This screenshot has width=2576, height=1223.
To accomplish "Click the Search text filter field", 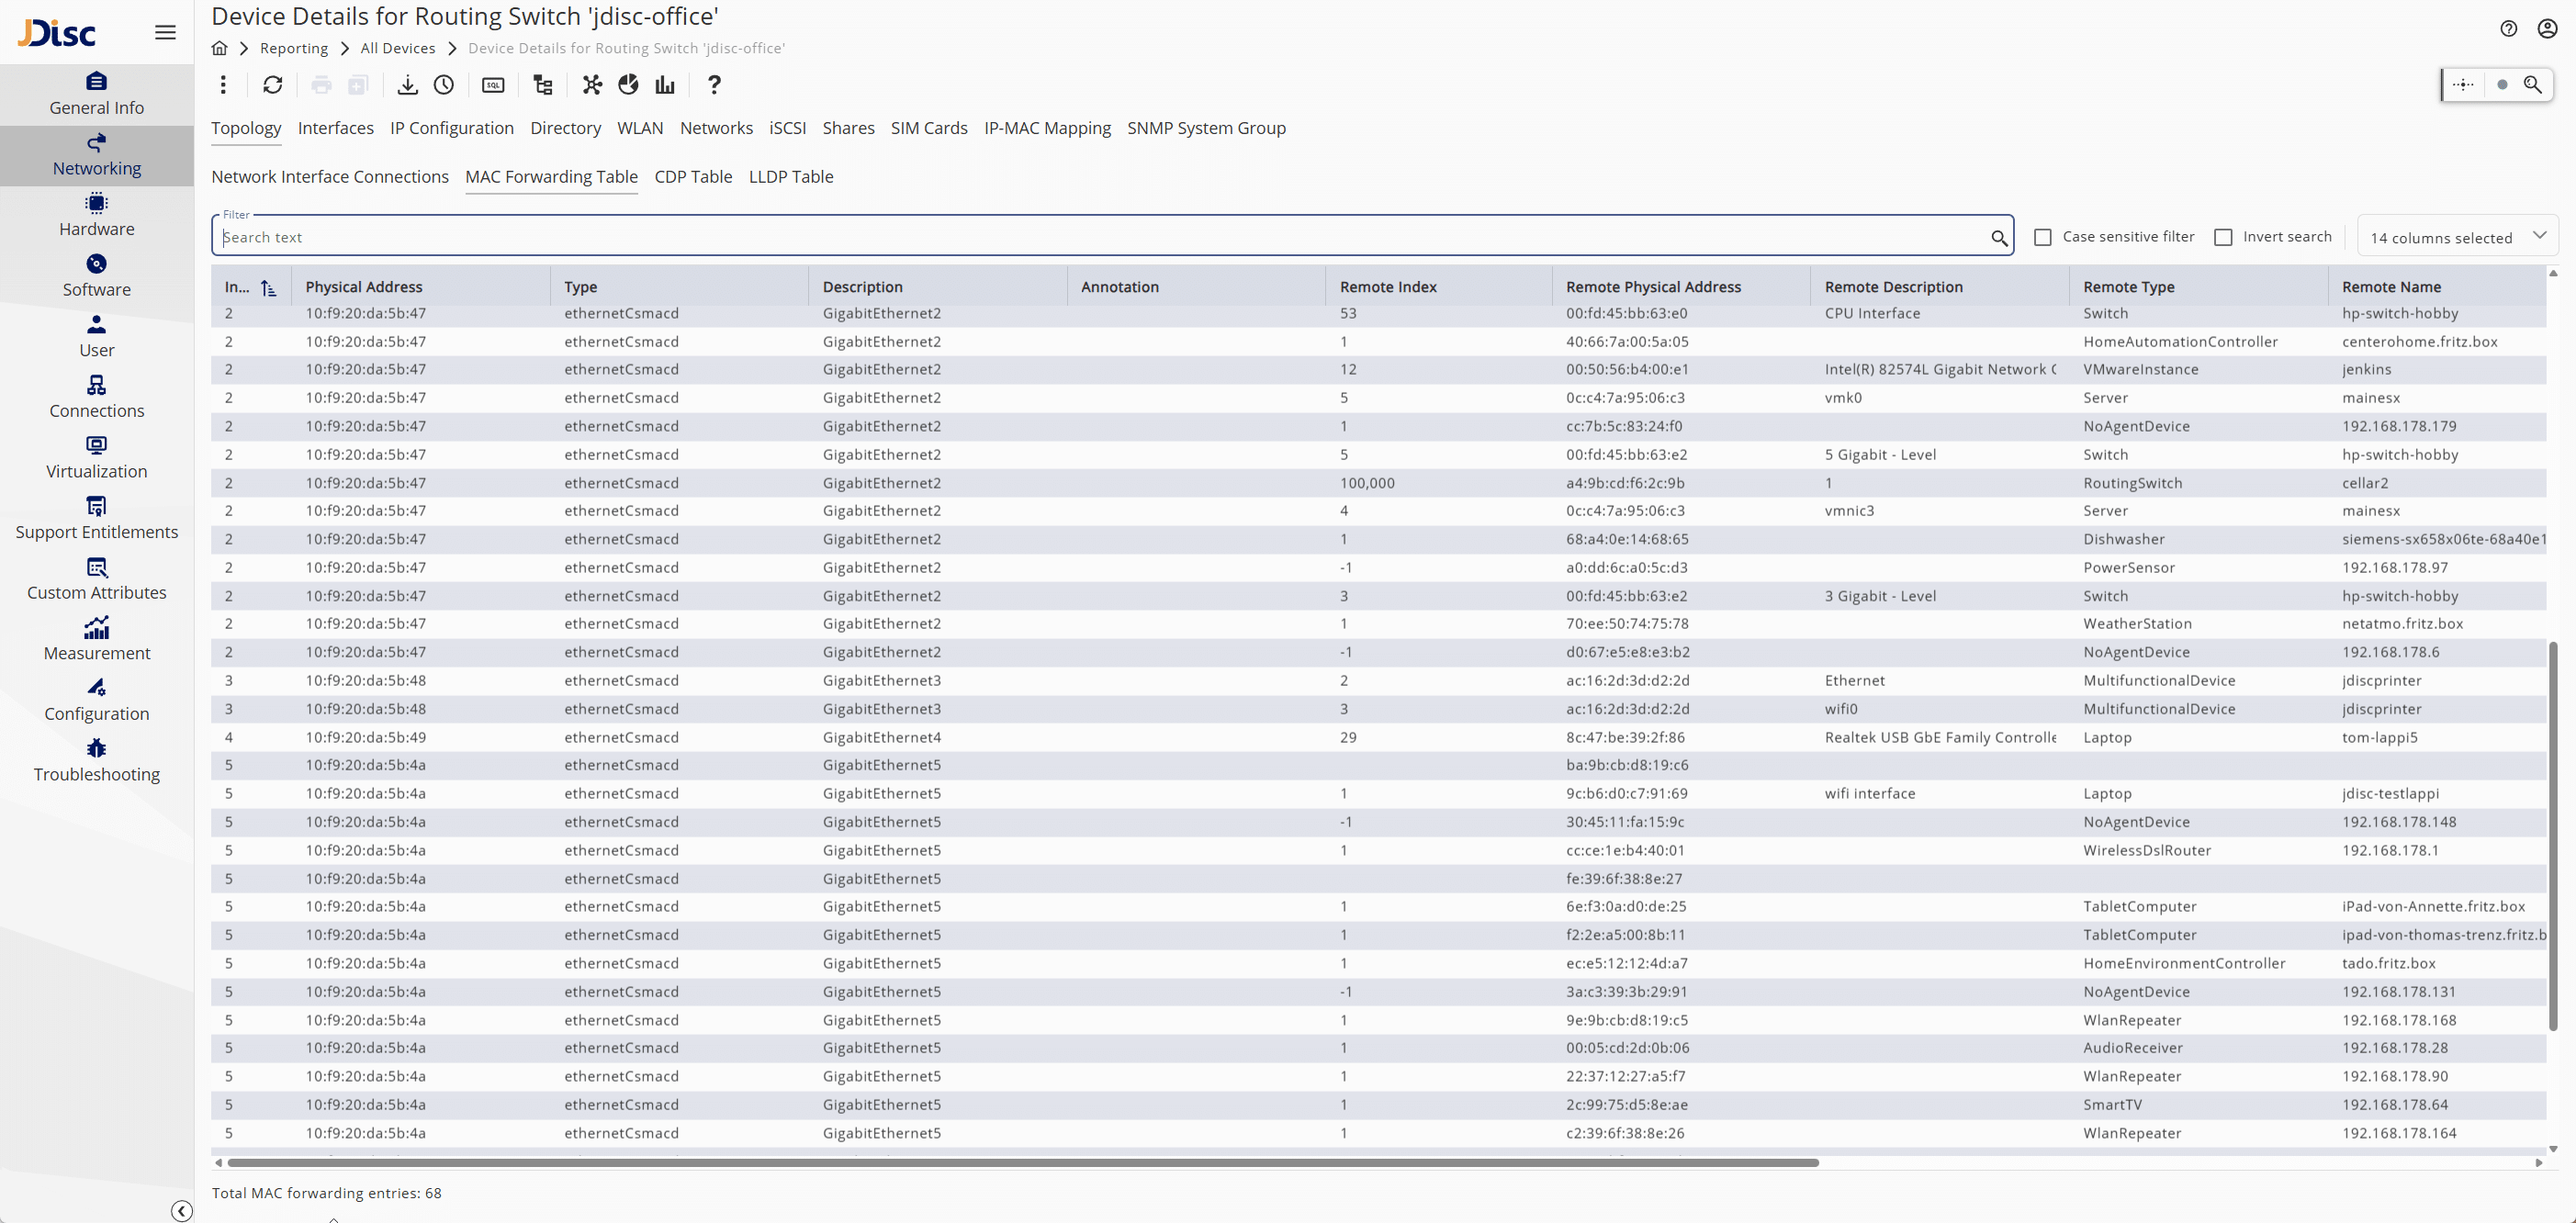I will [1100, 237].
